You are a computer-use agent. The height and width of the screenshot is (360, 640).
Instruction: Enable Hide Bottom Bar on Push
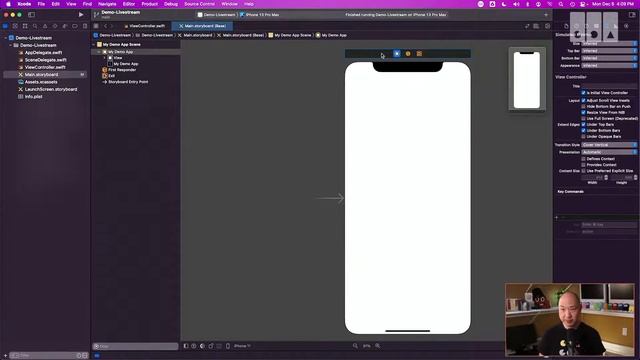click(x=583, y=107)
